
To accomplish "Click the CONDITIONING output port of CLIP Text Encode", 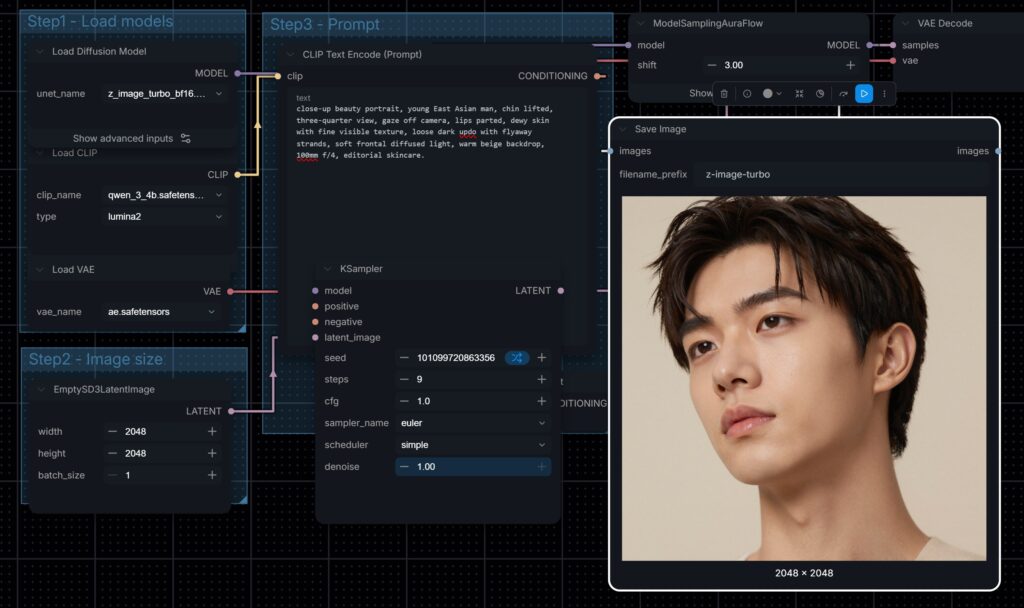I will point(597,76).
